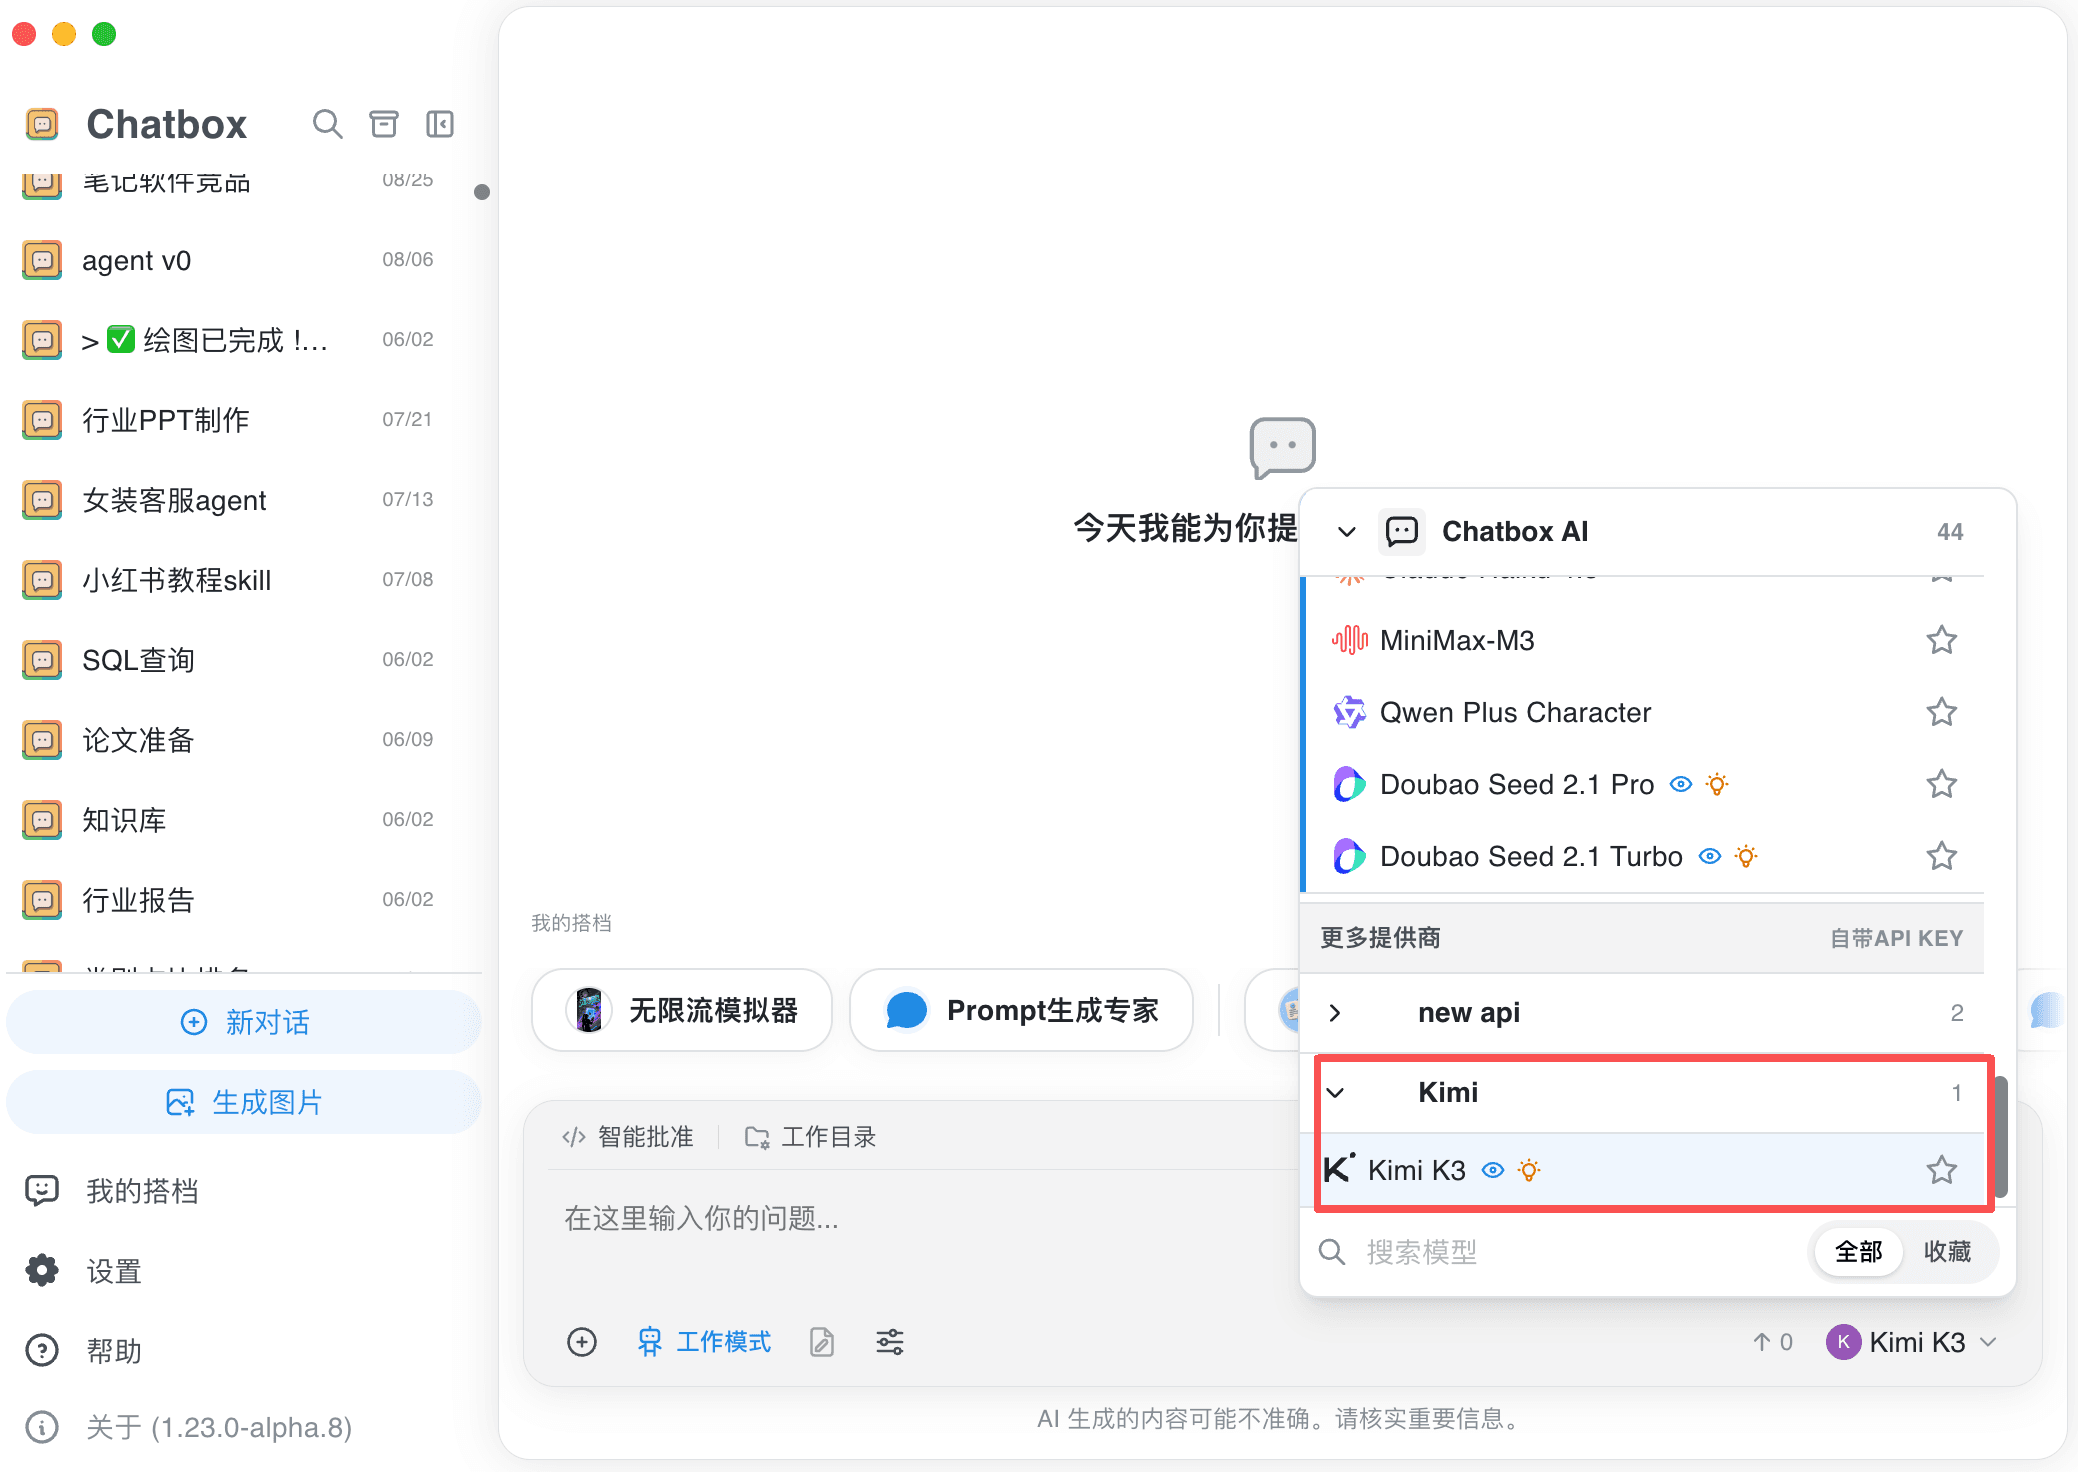Choose the Qwen Plus Character model

click(1642, 712)
